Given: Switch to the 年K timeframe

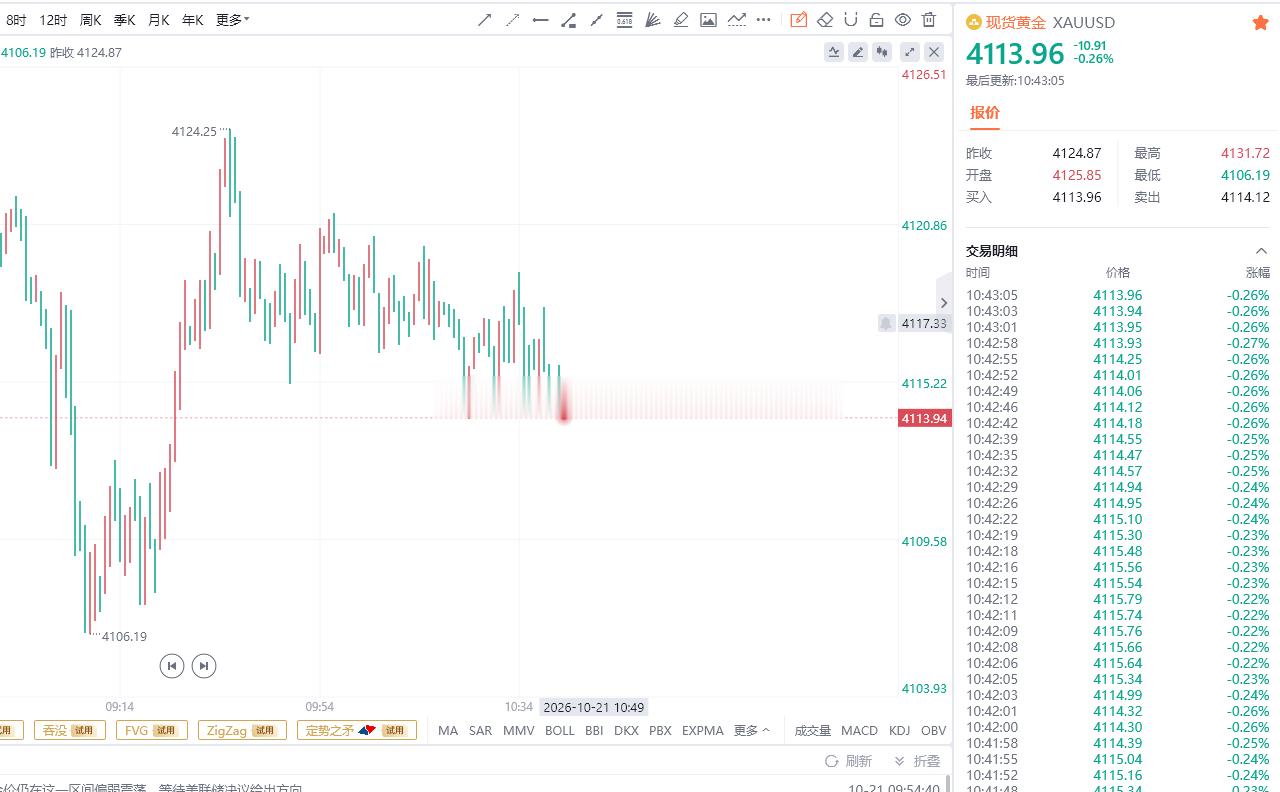Looking at the screenshot, I should pyautogui.click(x=192, y=20).
